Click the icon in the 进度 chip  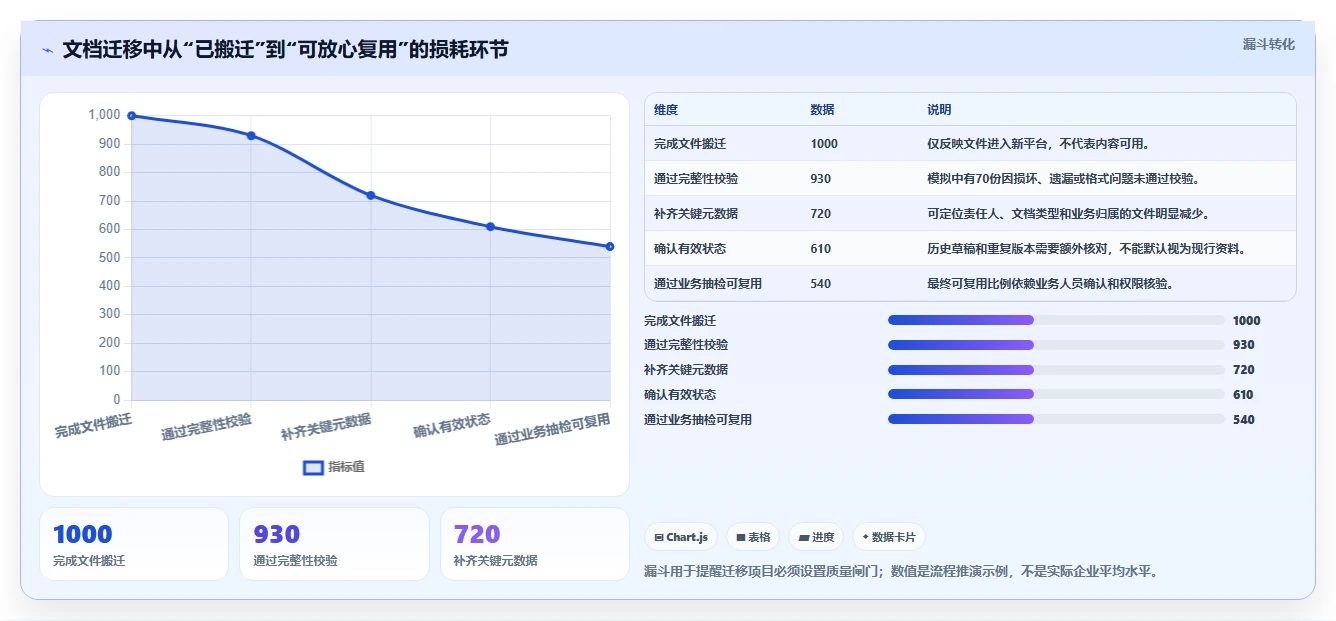pyautogui.click(x=804, y=537)
